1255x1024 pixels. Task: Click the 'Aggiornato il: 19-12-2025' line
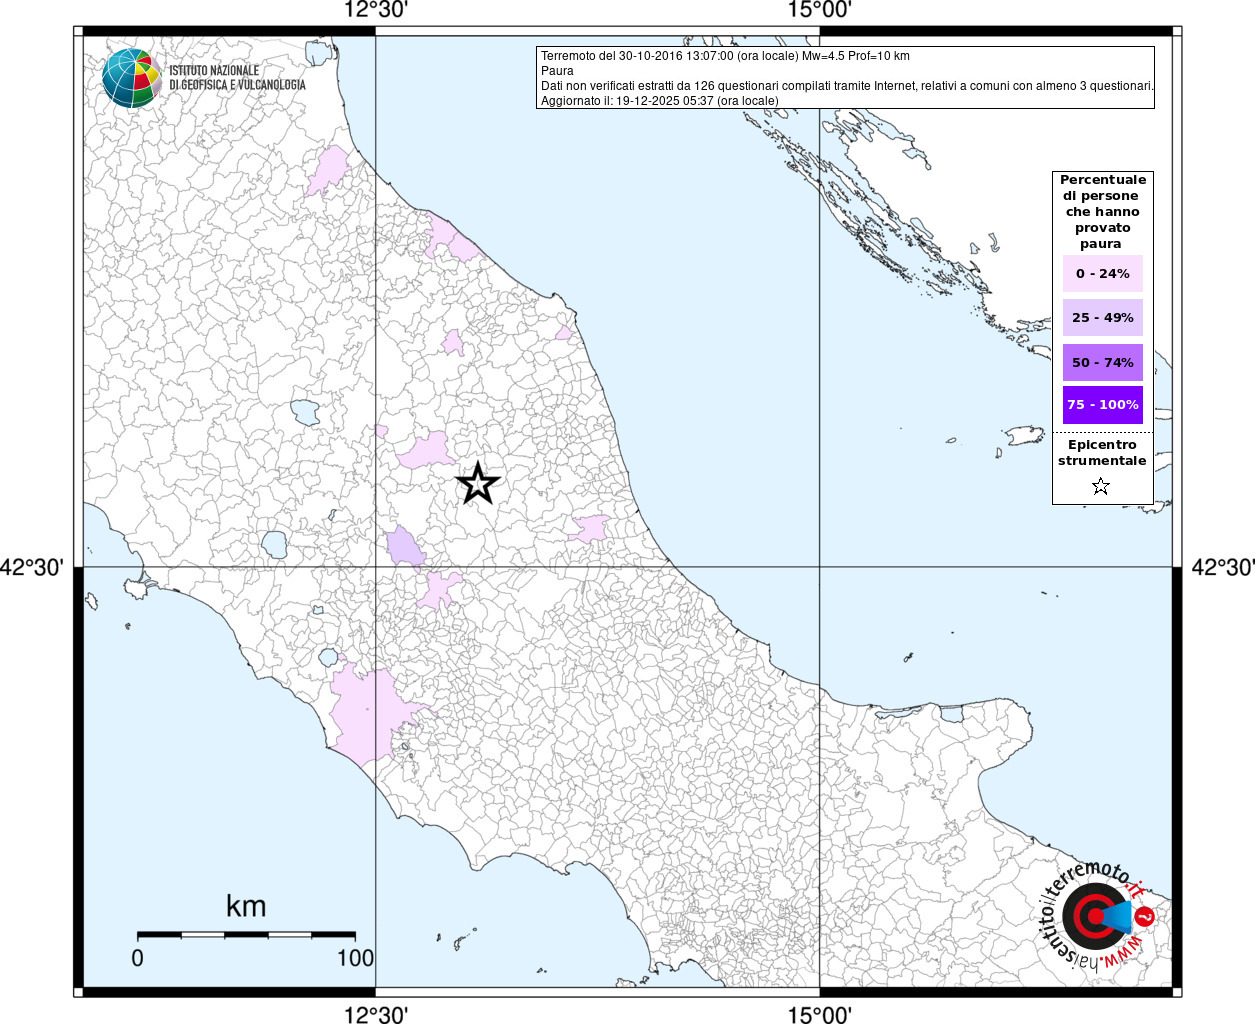[659, 101]
